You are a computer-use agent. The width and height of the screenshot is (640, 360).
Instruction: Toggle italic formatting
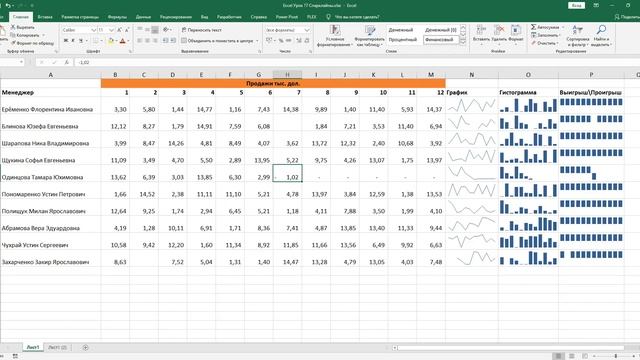[73, 40]
